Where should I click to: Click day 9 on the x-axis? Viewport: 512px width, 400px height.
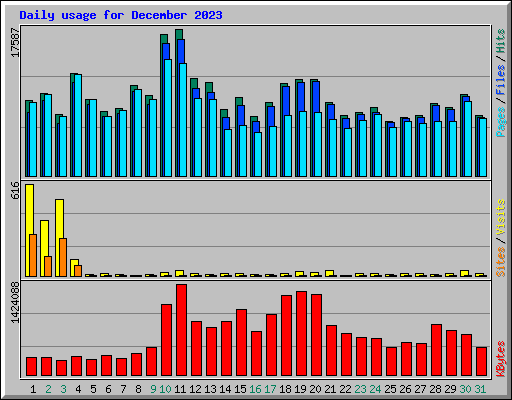click(x=153, y=389)
